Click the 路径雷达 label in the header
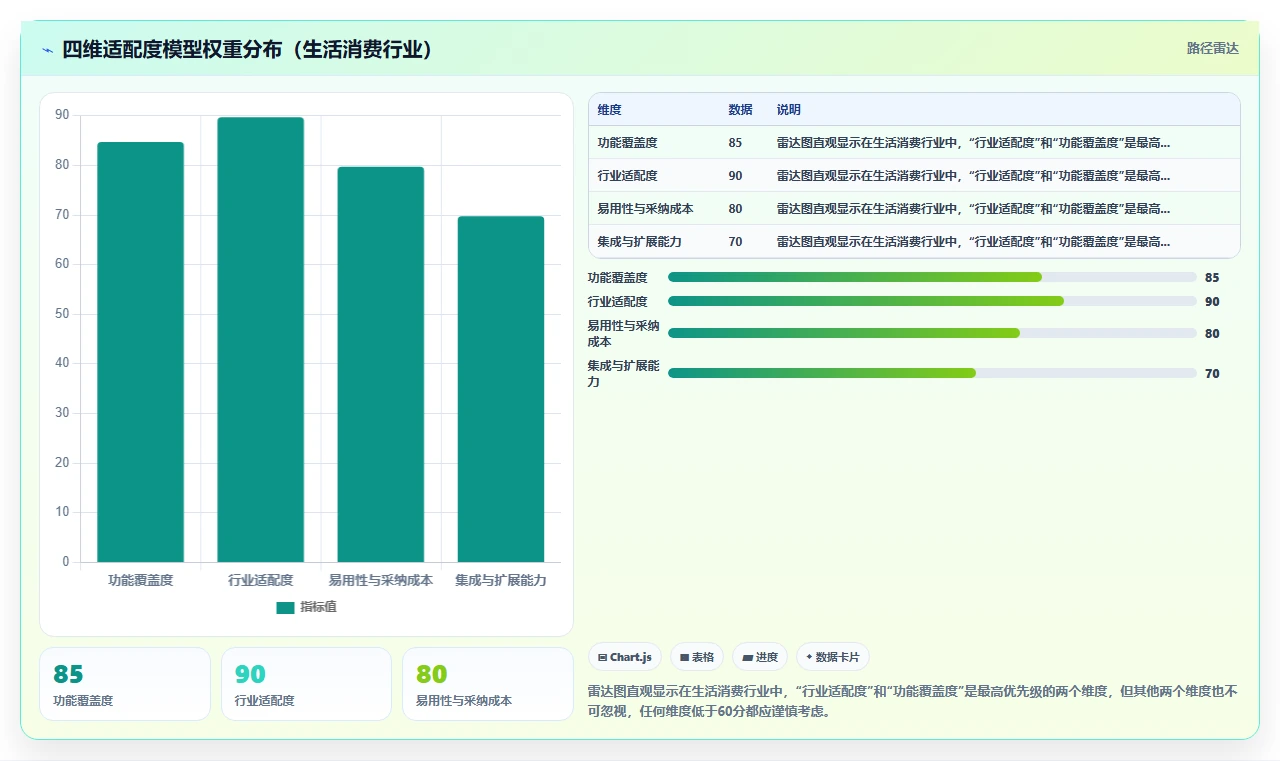Screen dimensions: 1280x761 1212,48
